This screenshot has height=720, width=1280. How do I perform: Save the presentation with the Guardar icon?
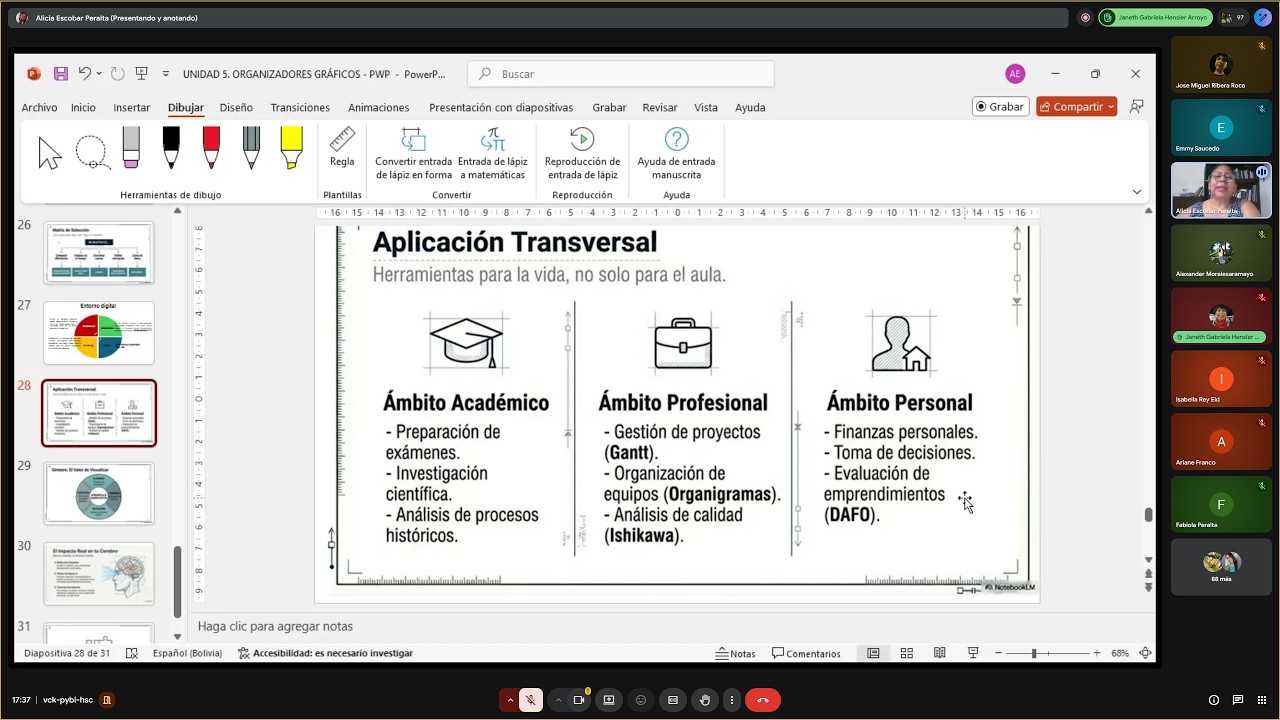(x=61, y=74)
